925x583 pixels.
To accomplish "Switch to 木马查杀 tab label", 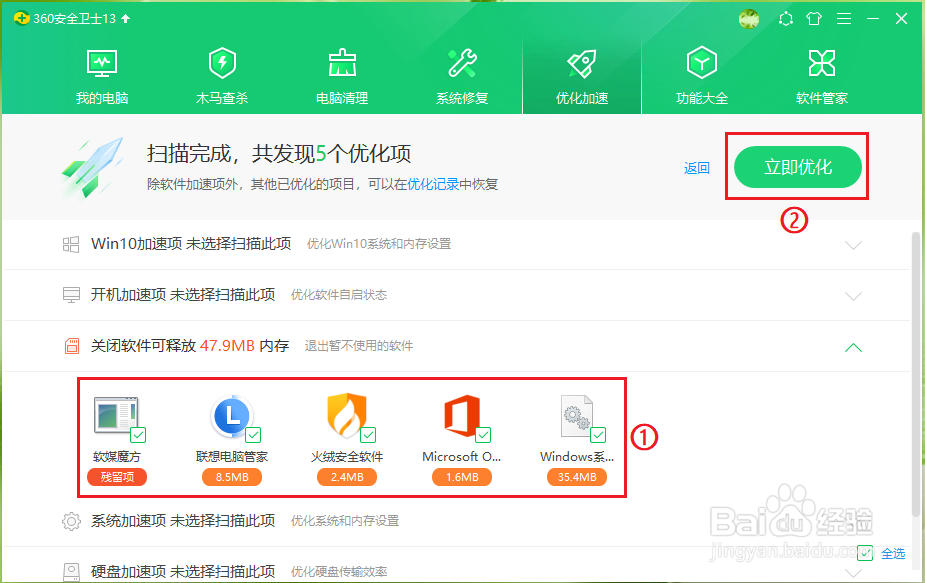I will click(222, 98).
